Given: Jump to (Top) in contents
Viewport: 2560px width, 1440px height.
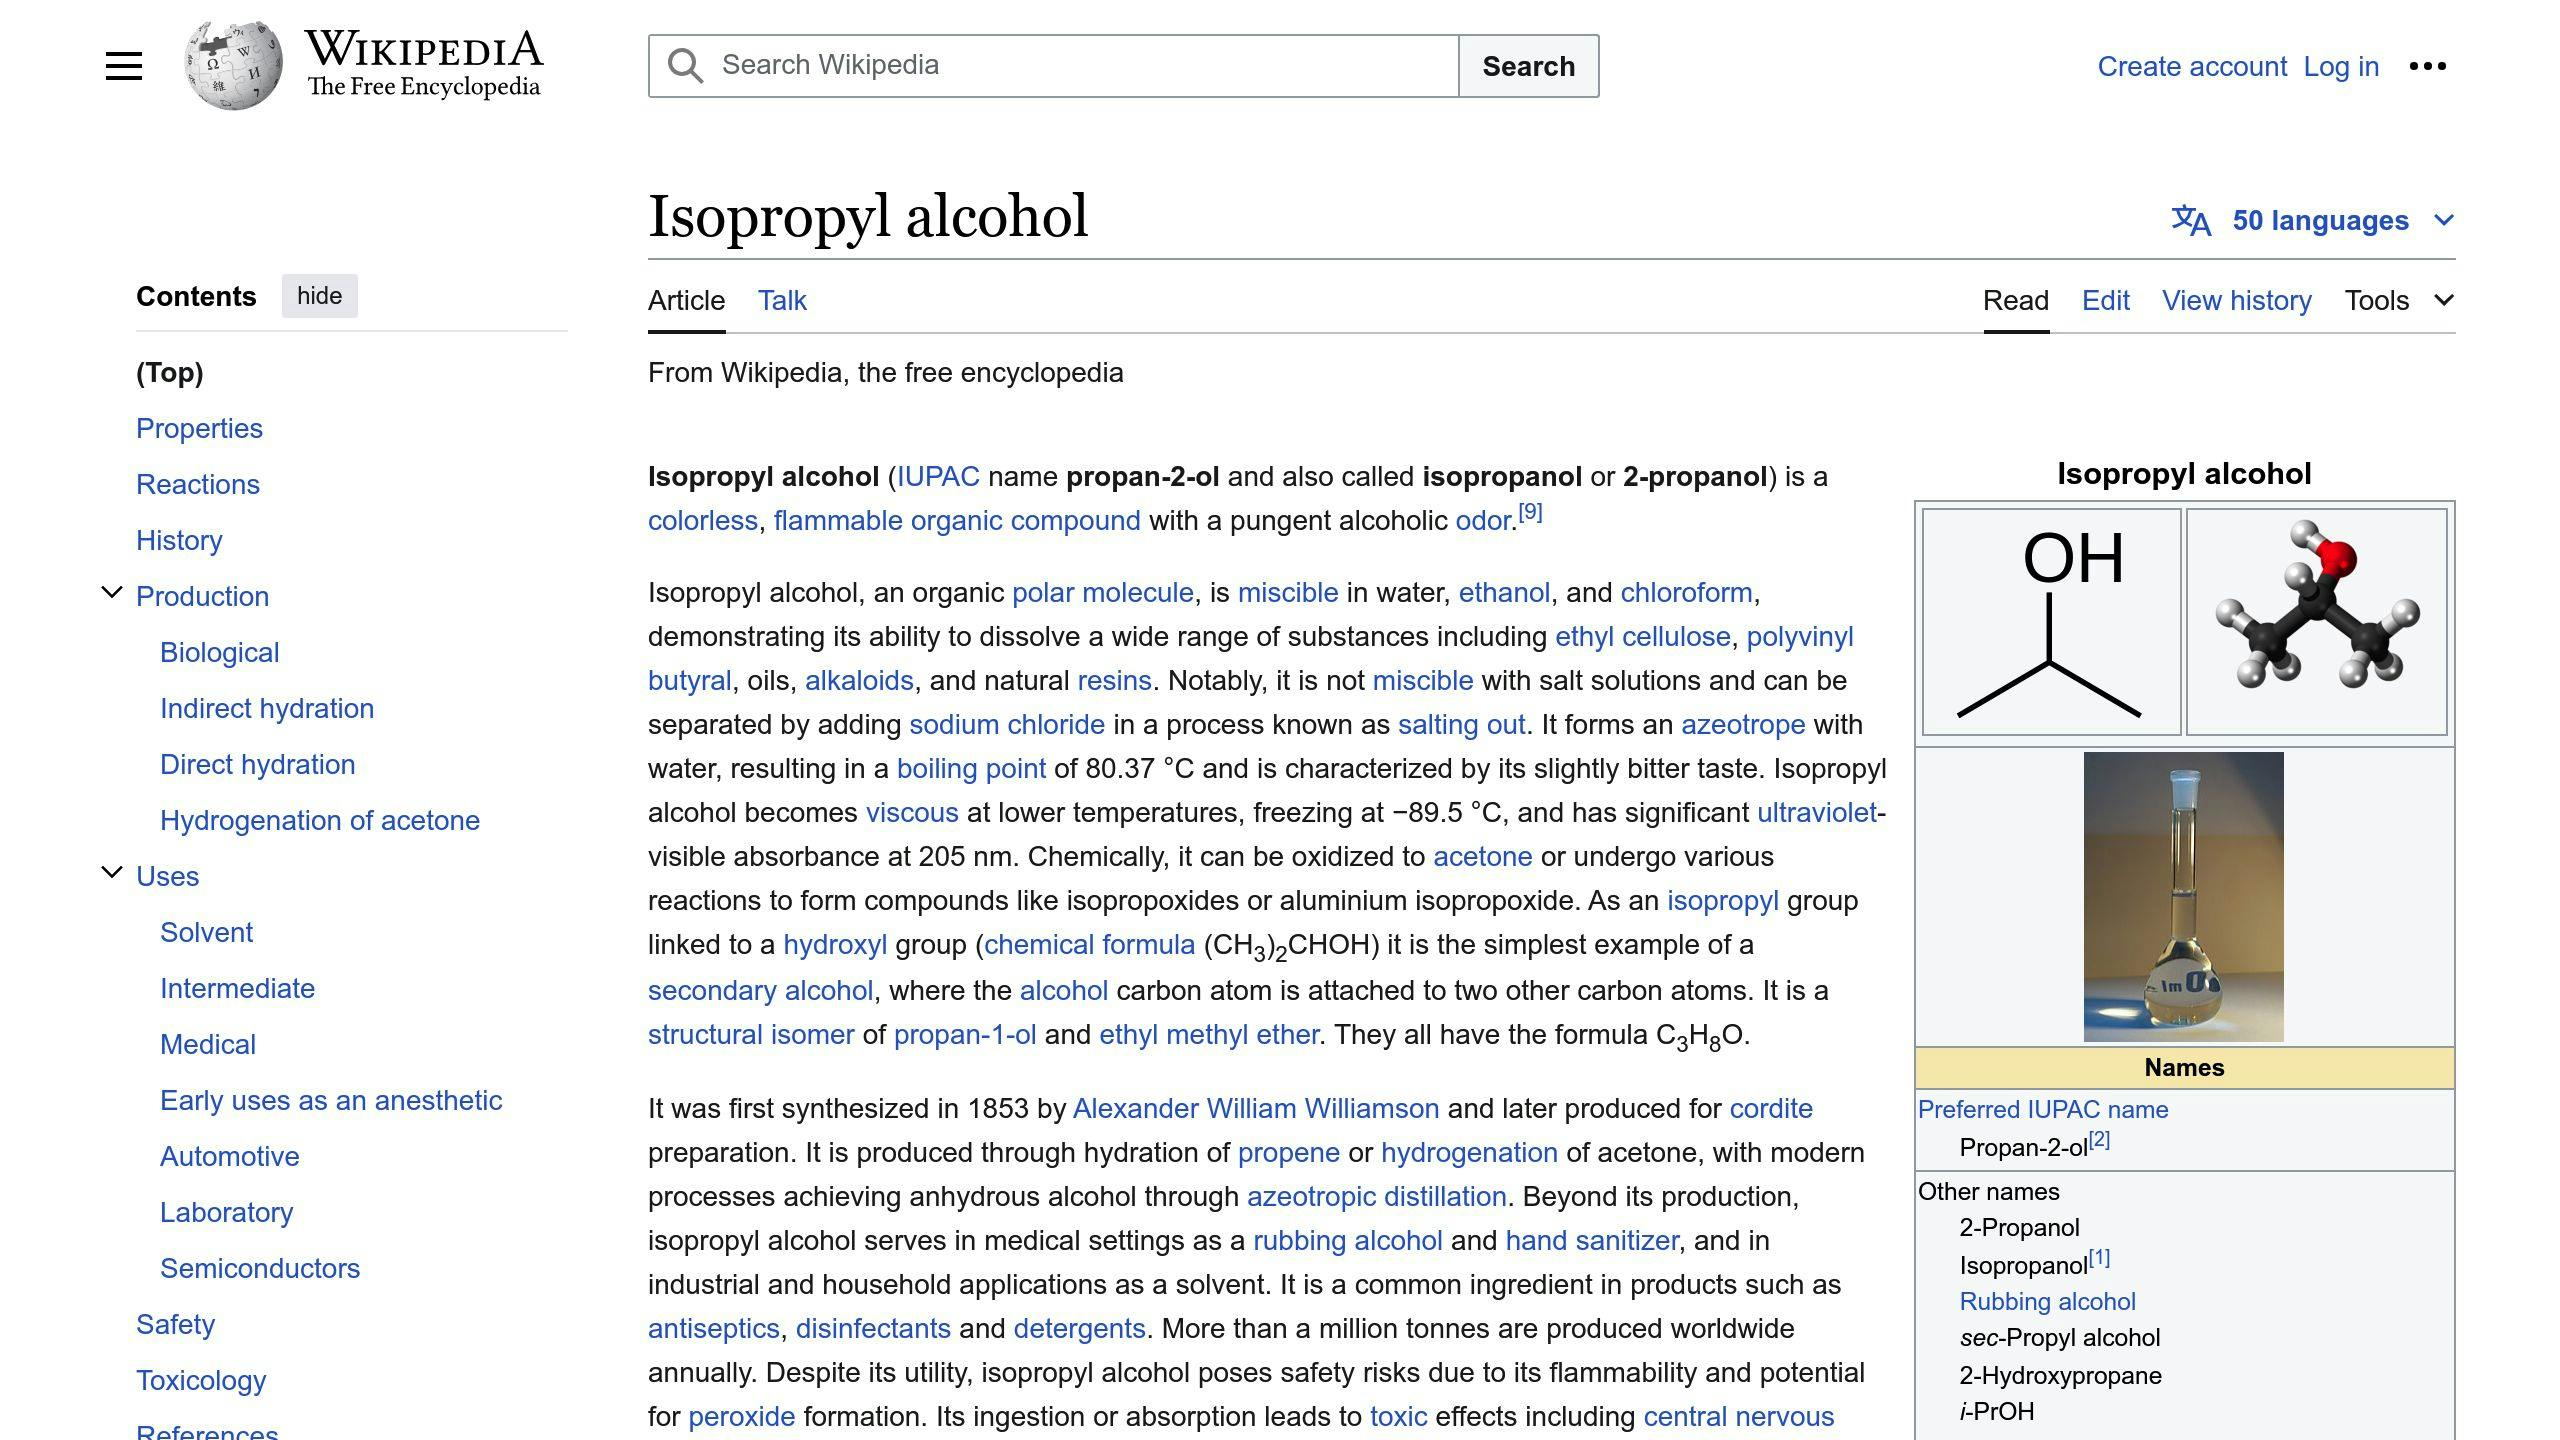Looking at the screenshot, I should click(x=170, y=372).
